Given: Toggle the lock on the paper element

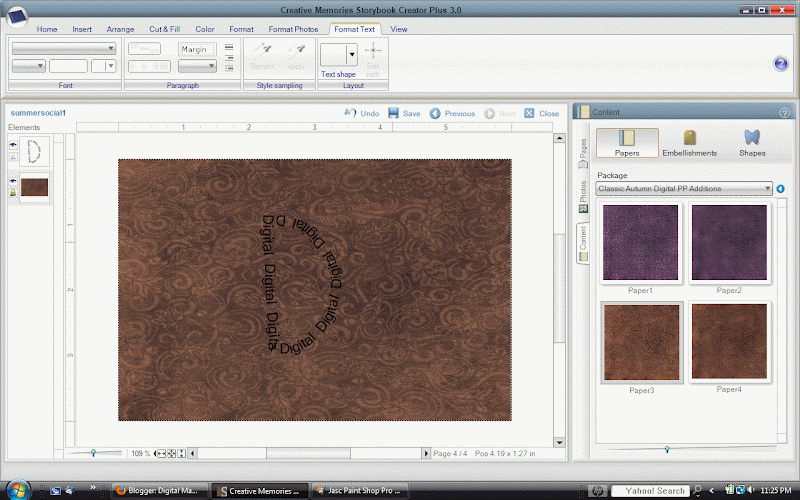Looking at the screenshot, I should [14, 192].
